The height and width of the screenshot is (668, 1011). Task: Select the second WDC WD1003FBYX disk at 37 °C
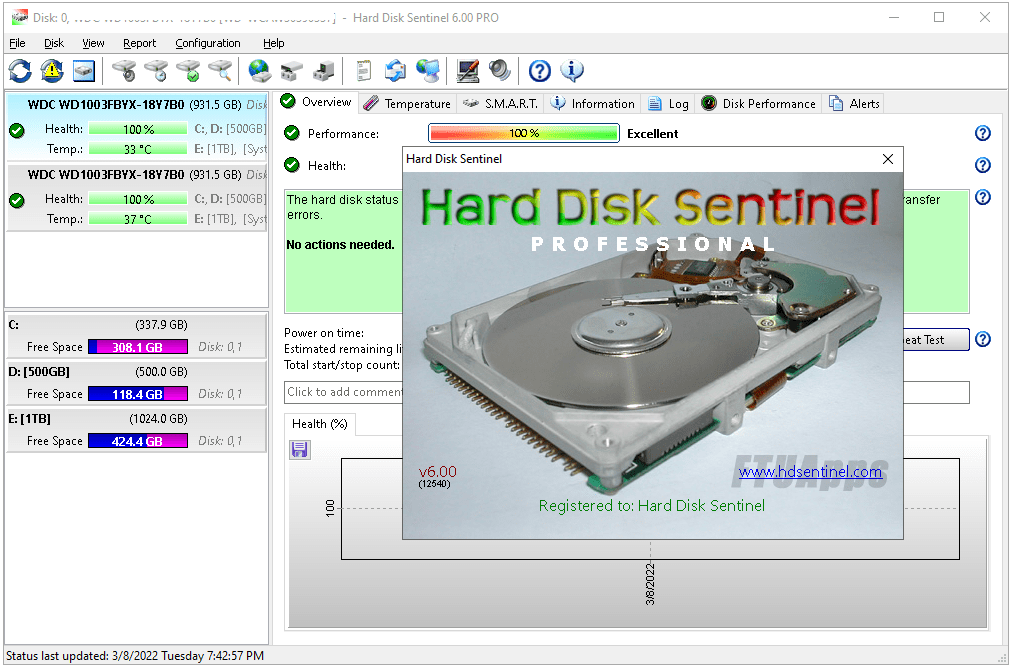tap(137, 197)
